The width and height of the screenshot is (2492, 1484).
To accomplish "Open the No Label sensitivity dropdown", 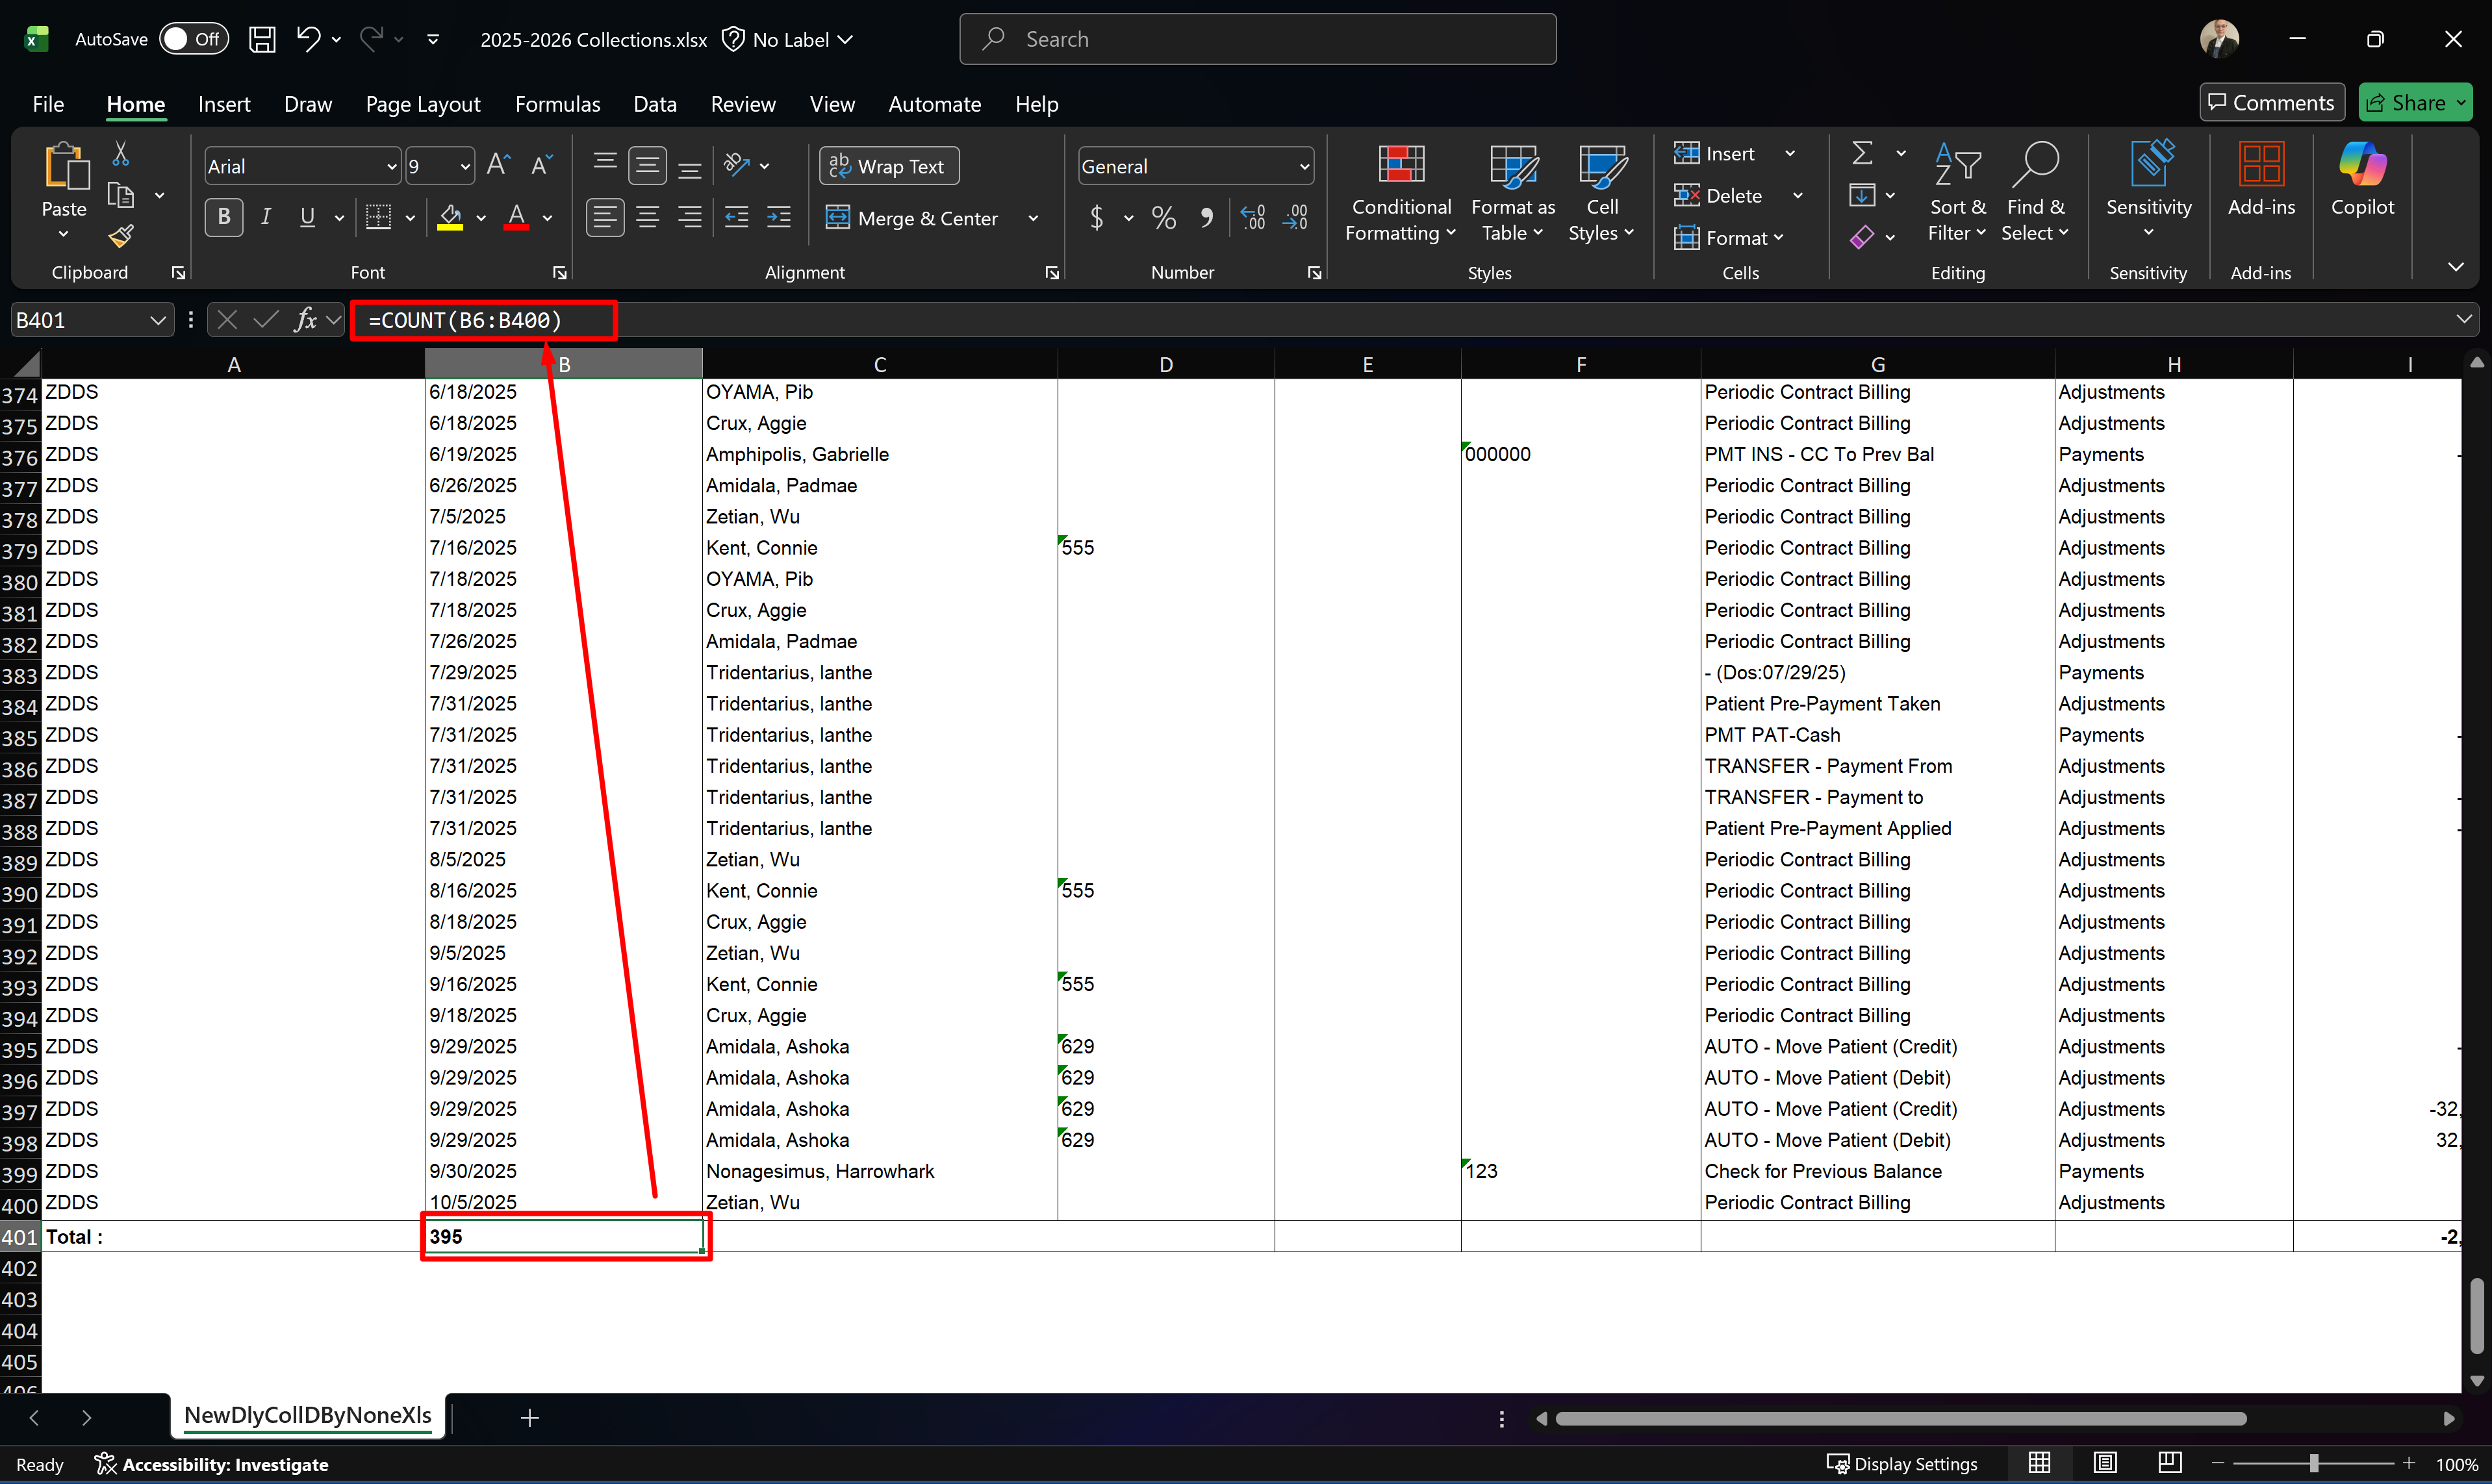I will [x=789, y=39].
